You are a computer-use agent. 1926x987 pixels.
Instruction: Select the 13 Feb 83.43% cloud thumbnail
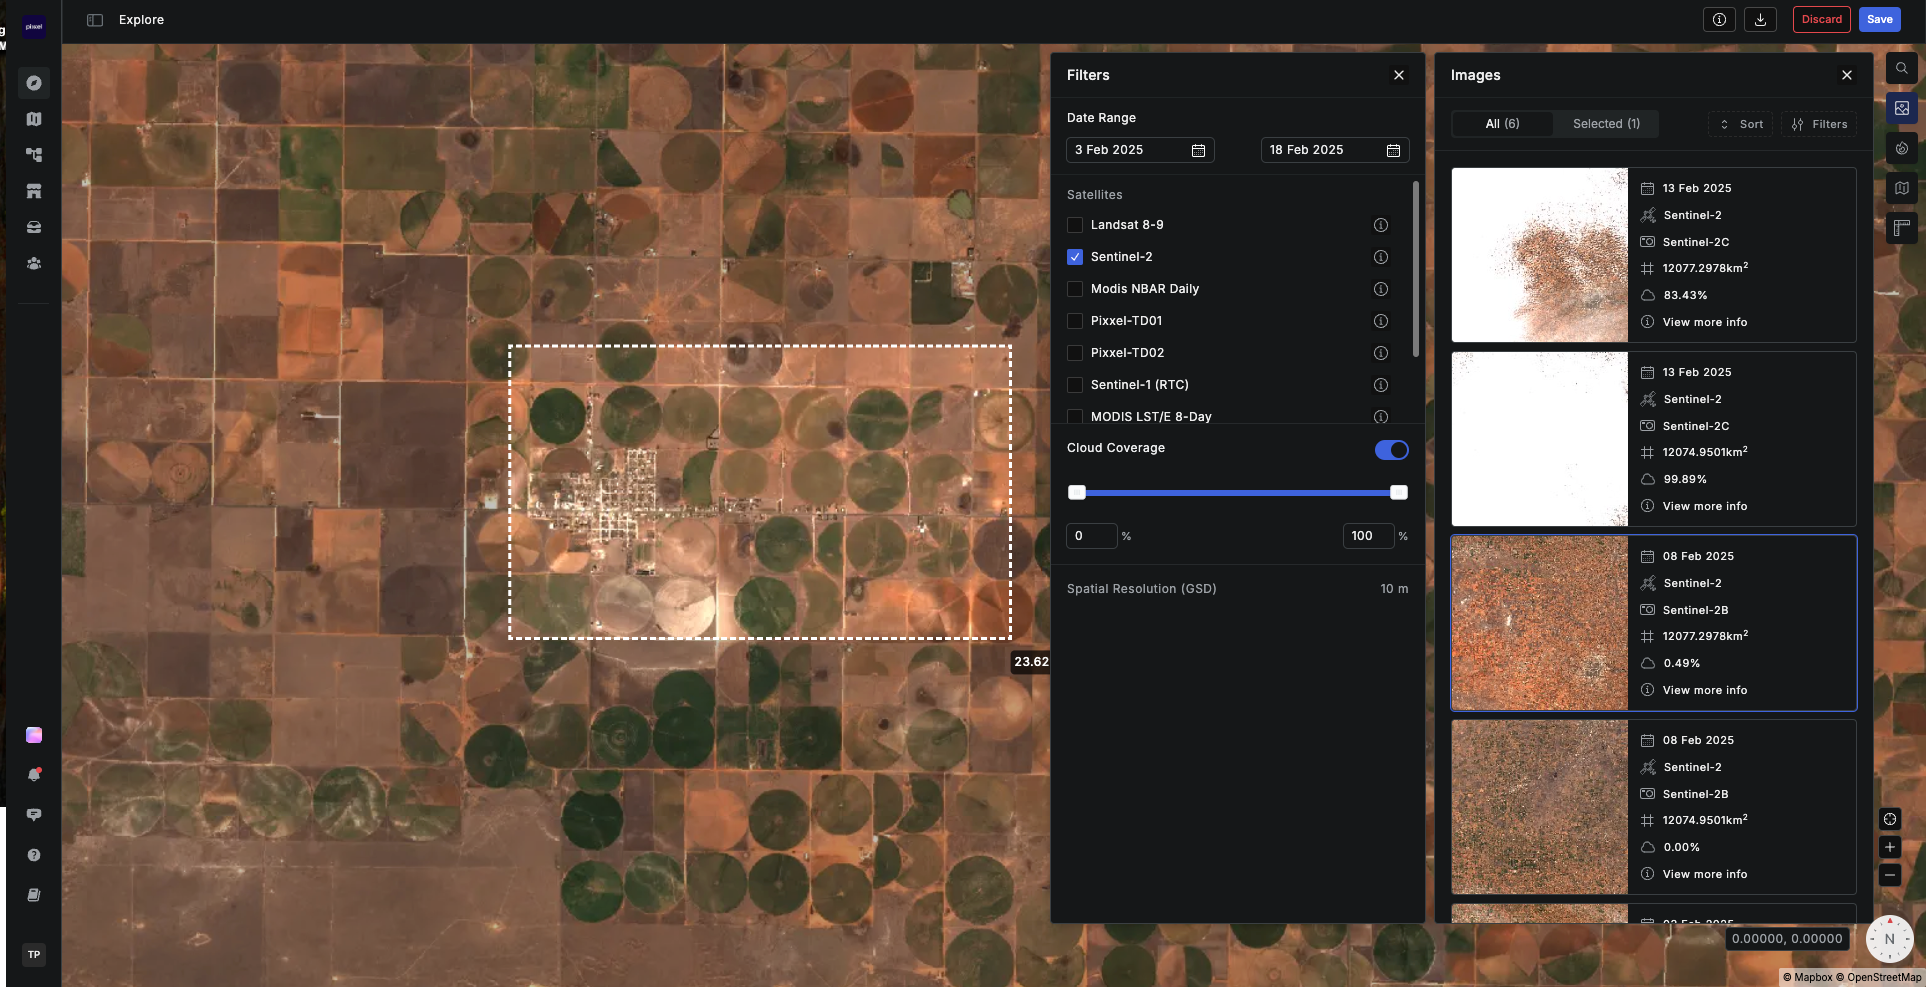pos(1539,255)
